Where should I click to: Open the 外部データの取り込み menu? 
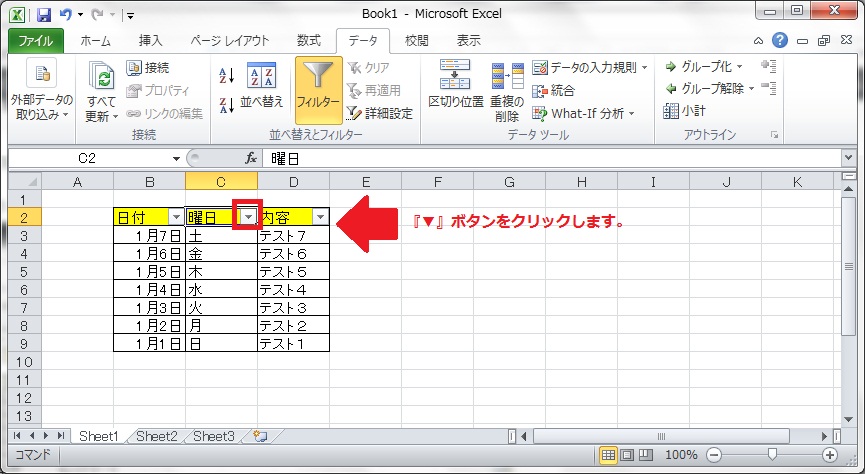[x=41, y=89]
